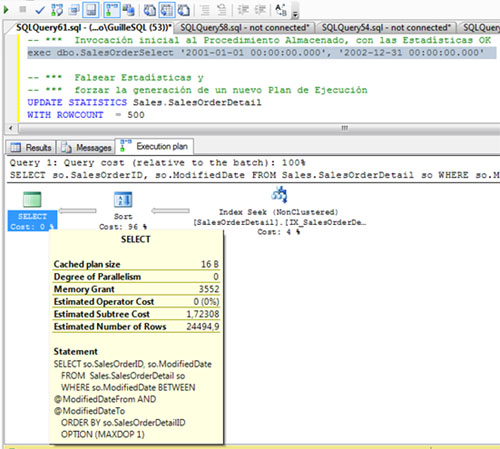Viewport: 500px width, 449px height.
Task: Click the 'Degree of Parallelism' tooltip row
Action: 136,277
